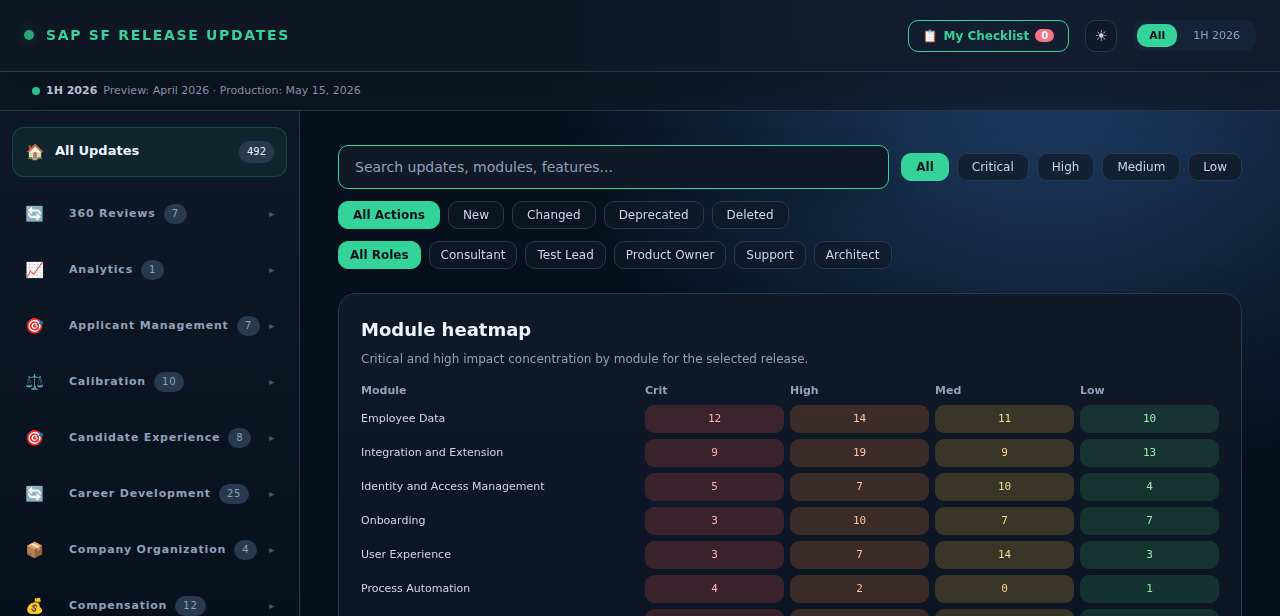Click the 492 updates count badge
Viewport: 1280px width, 616px height.
click(256, 152)
